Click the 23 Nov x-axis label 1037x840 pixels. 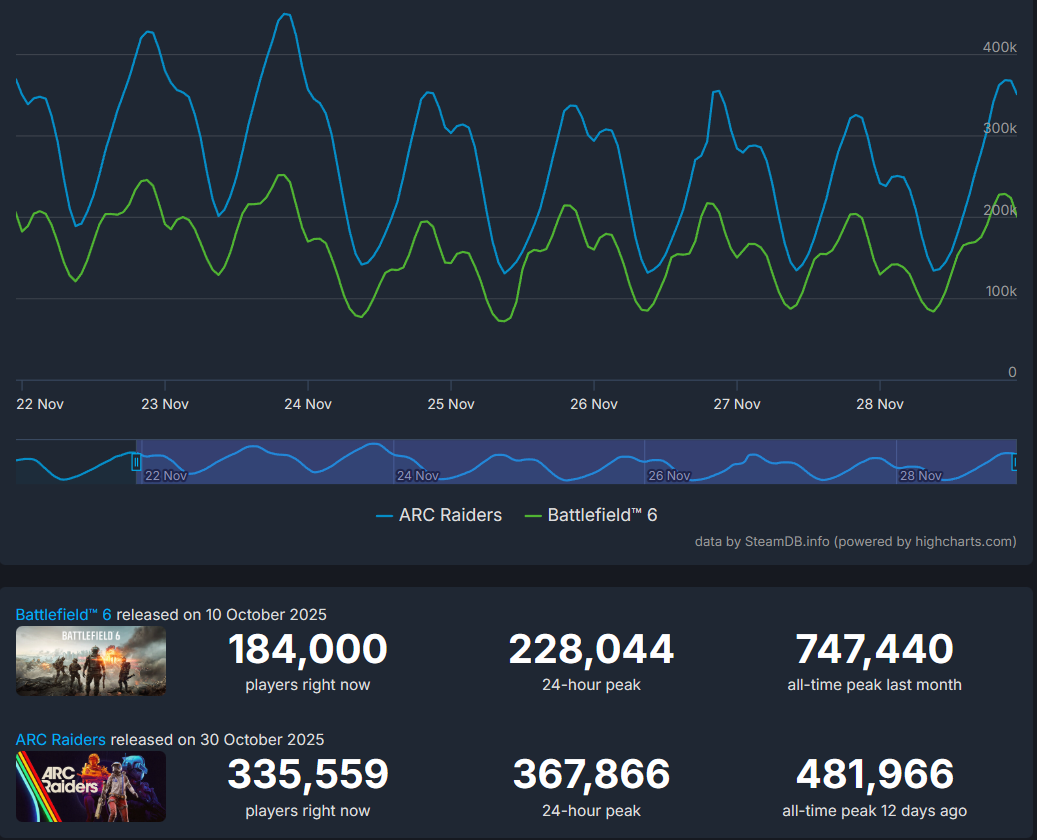pyautogui.click(x=165, y=404)
